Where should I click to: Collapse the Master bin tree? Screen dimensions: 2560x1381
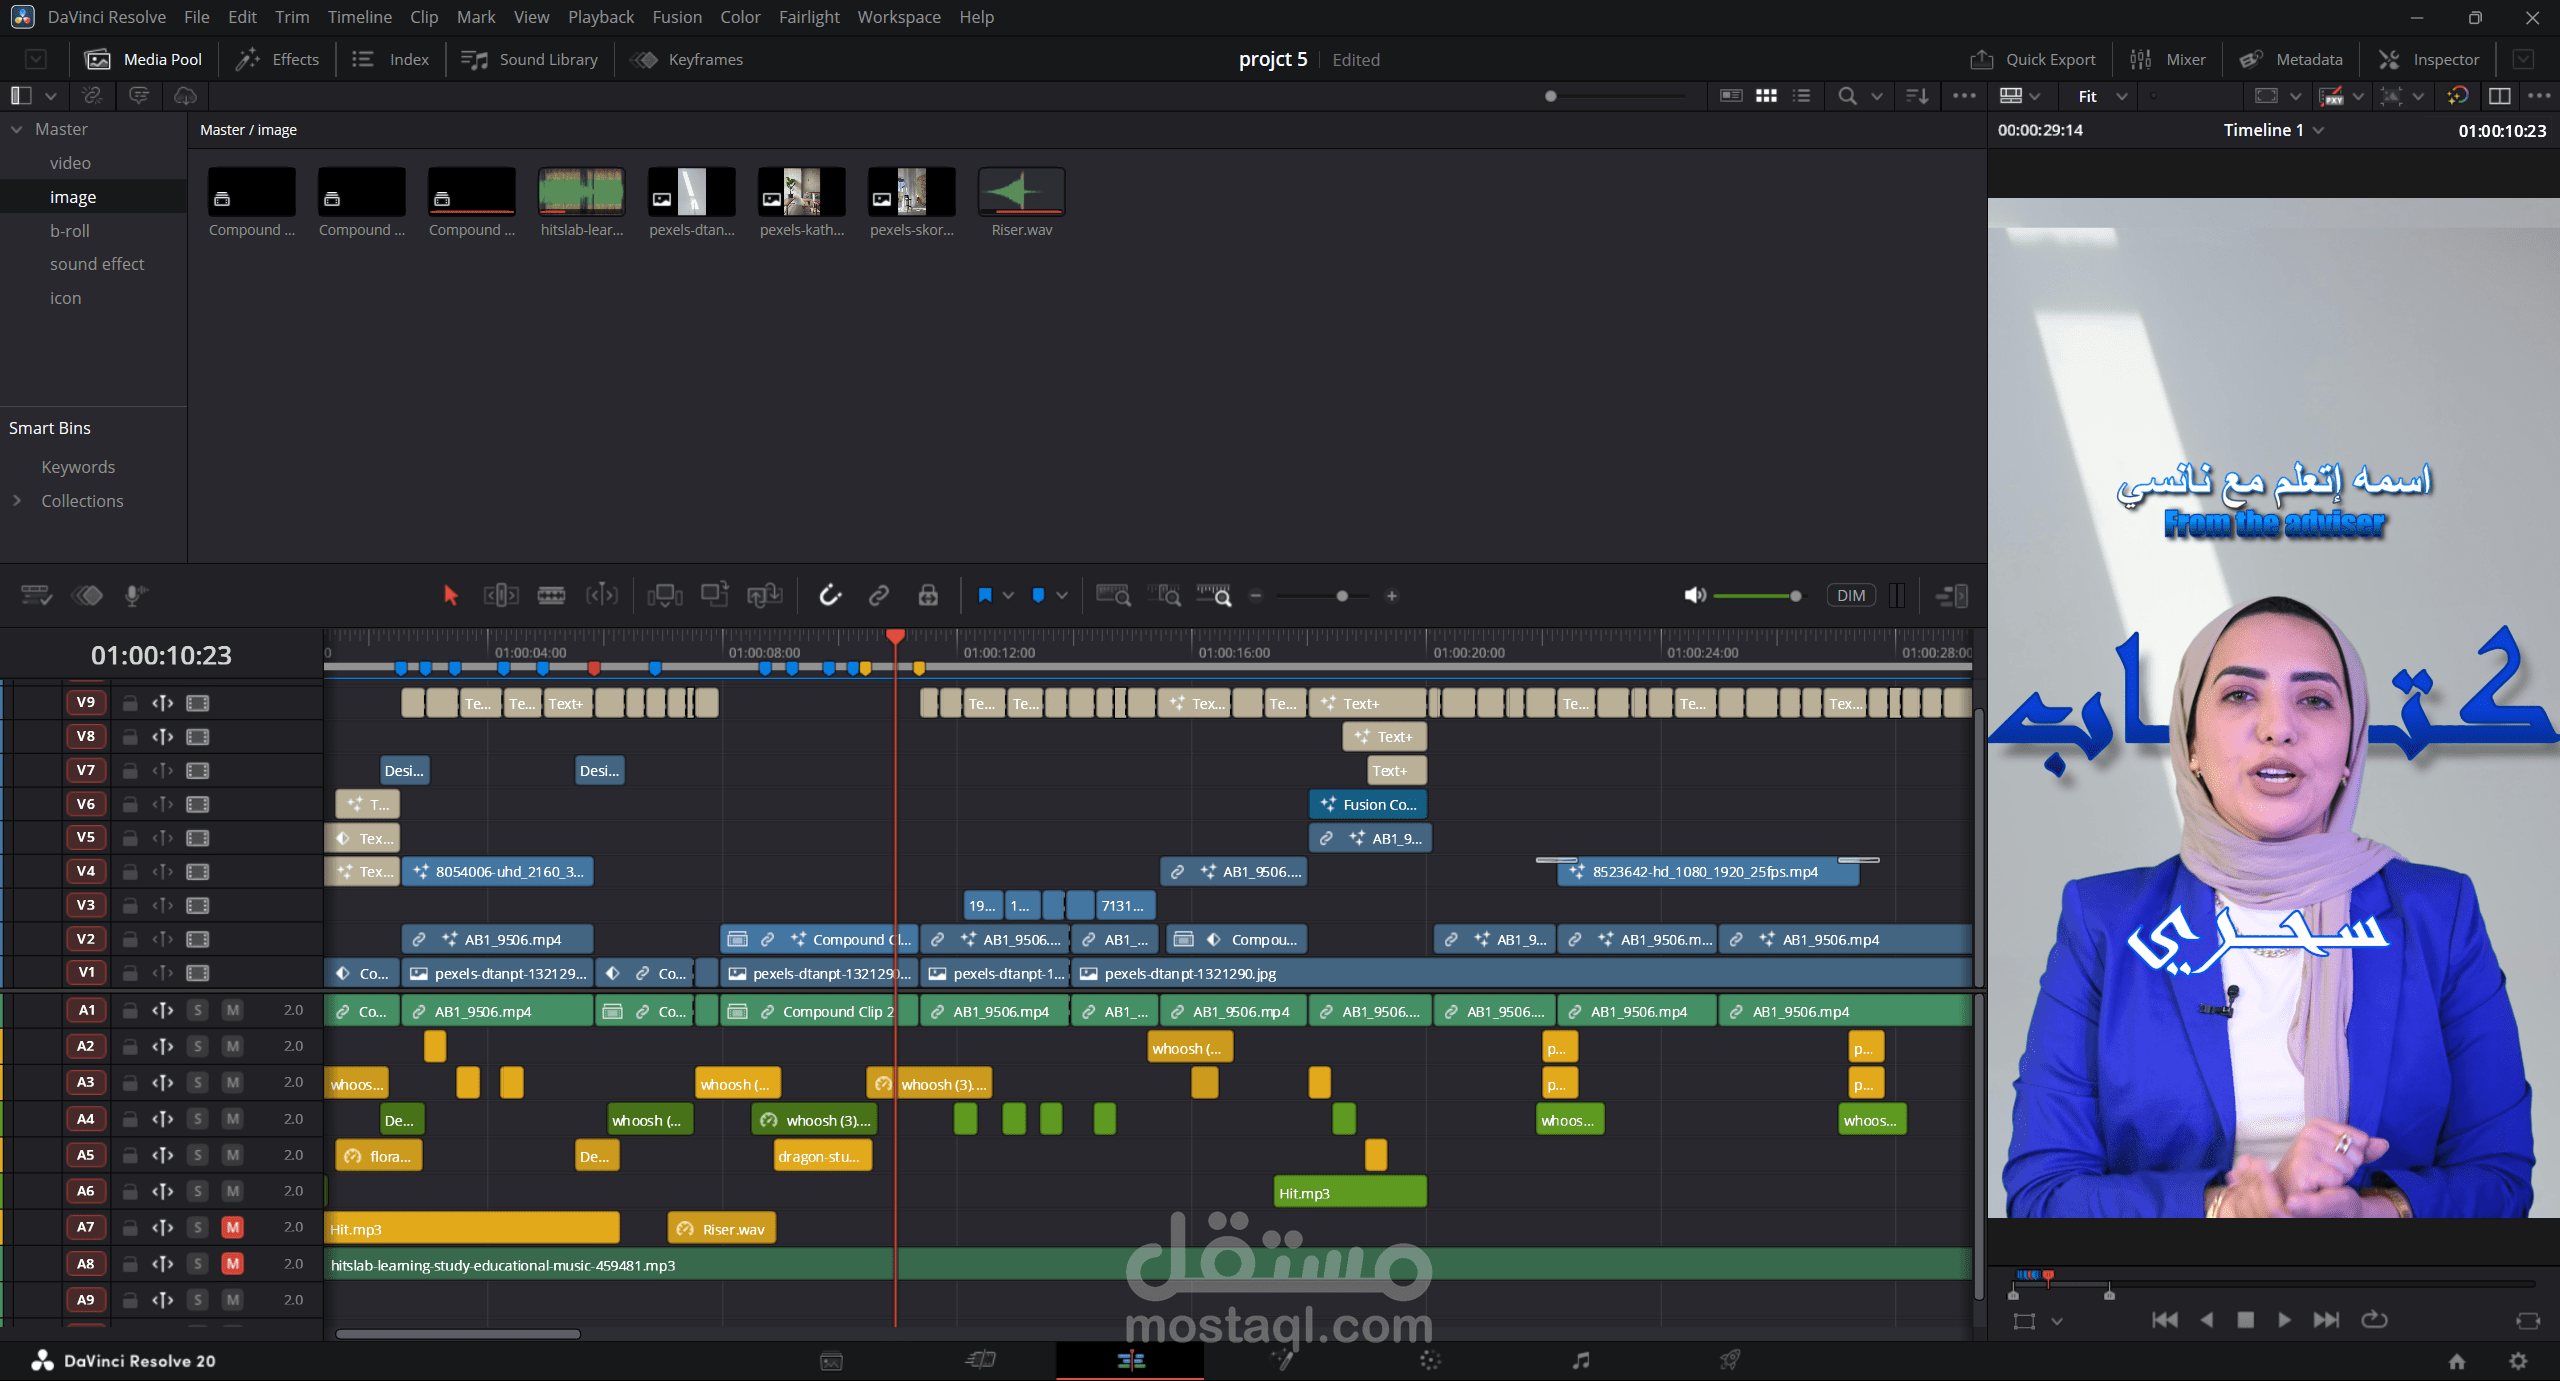pyautogui.click(x=17, y=129)
